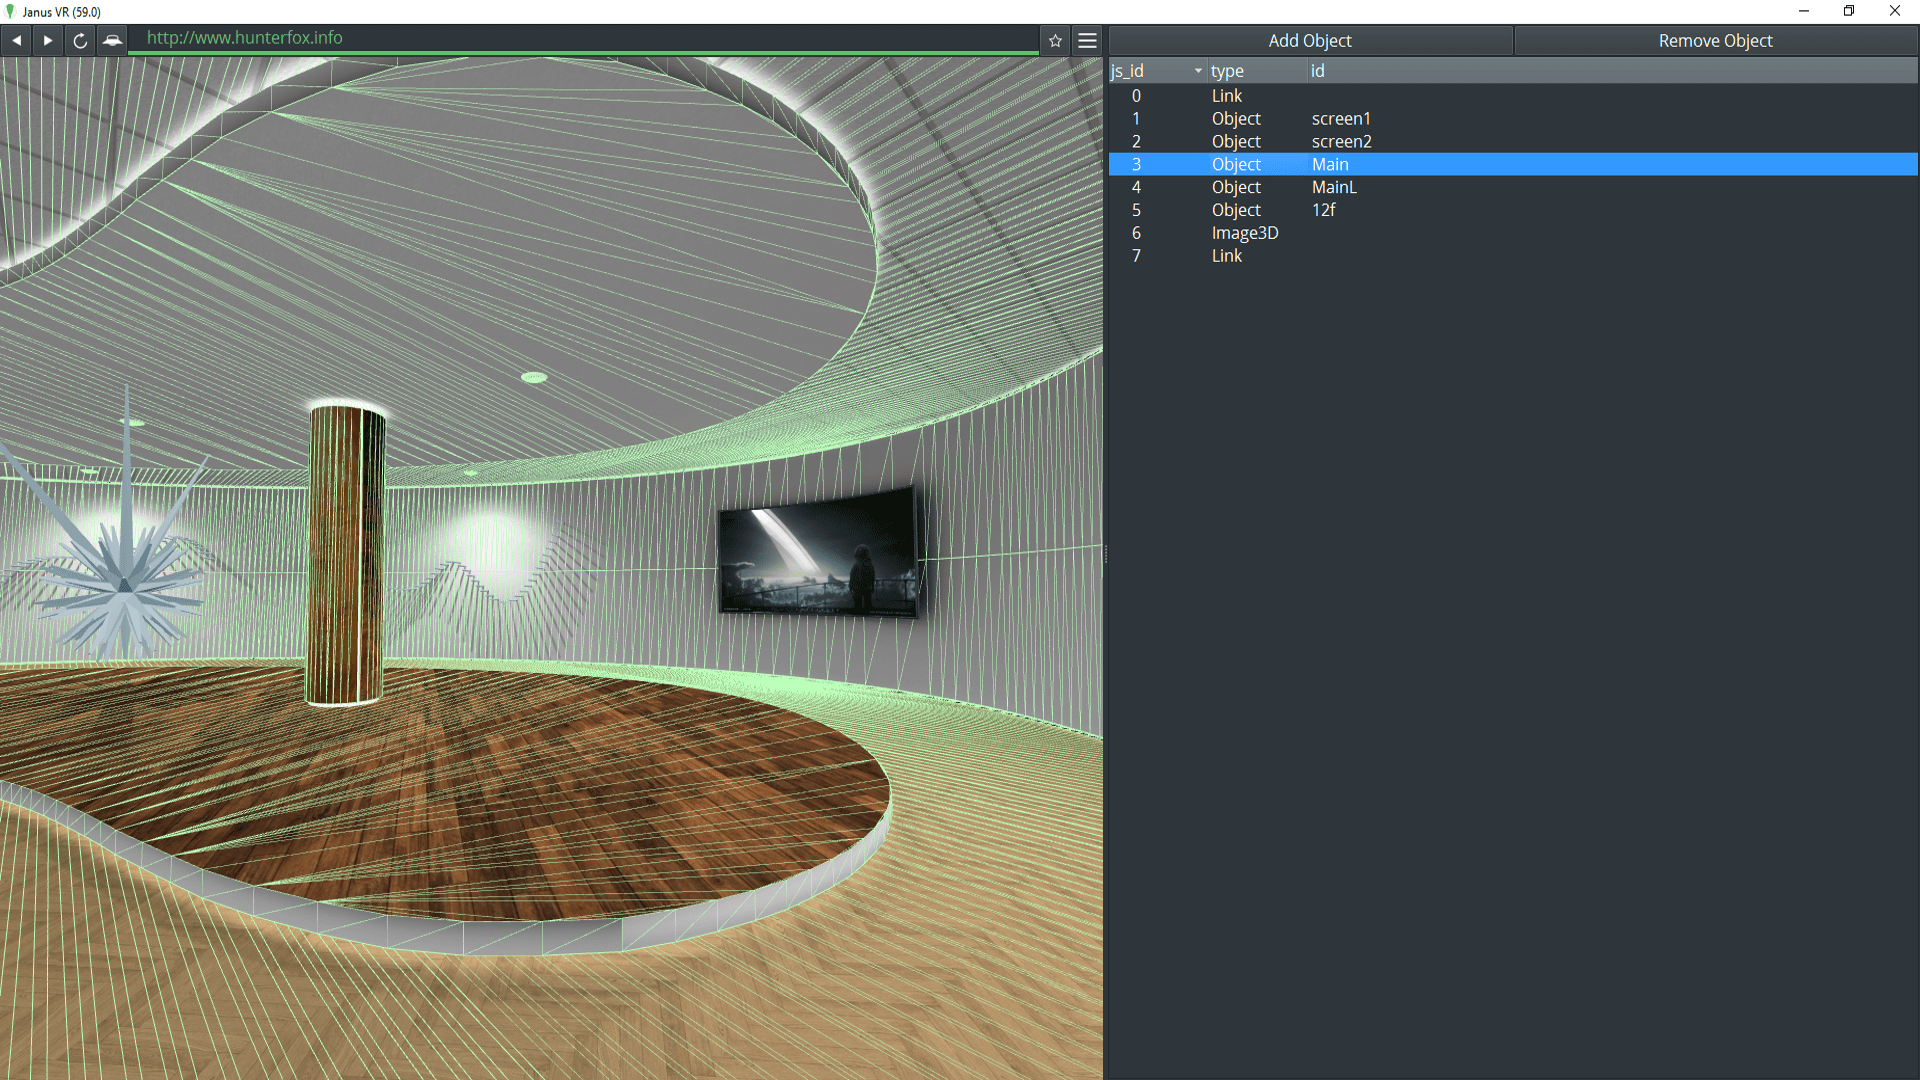Navigate back to the previous page

(16, 40)
